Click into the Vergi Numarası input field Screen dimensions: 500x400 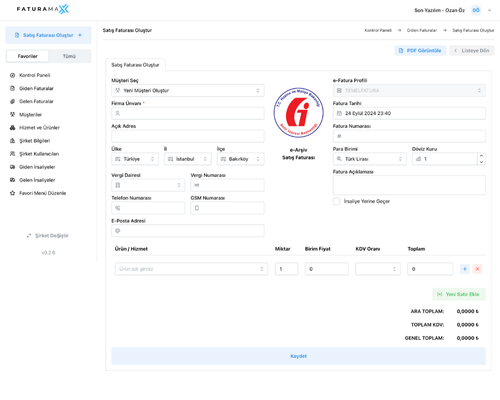coord(227,185)
